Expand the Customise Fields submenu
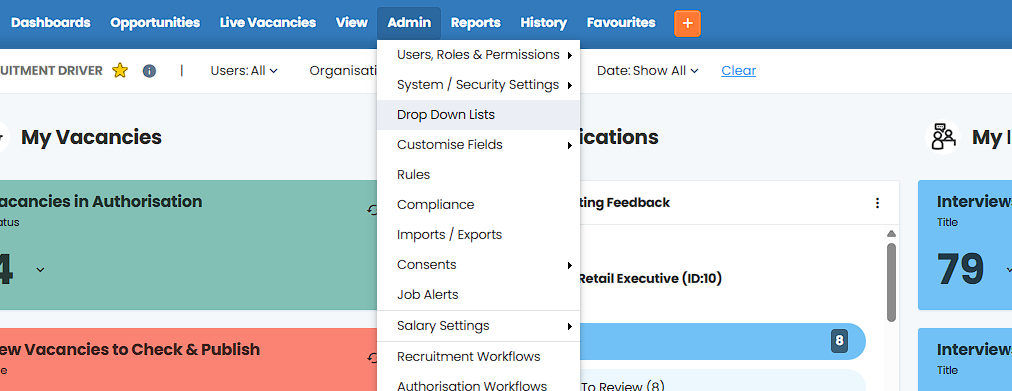 pyautogui.click(x=478, y=145)
